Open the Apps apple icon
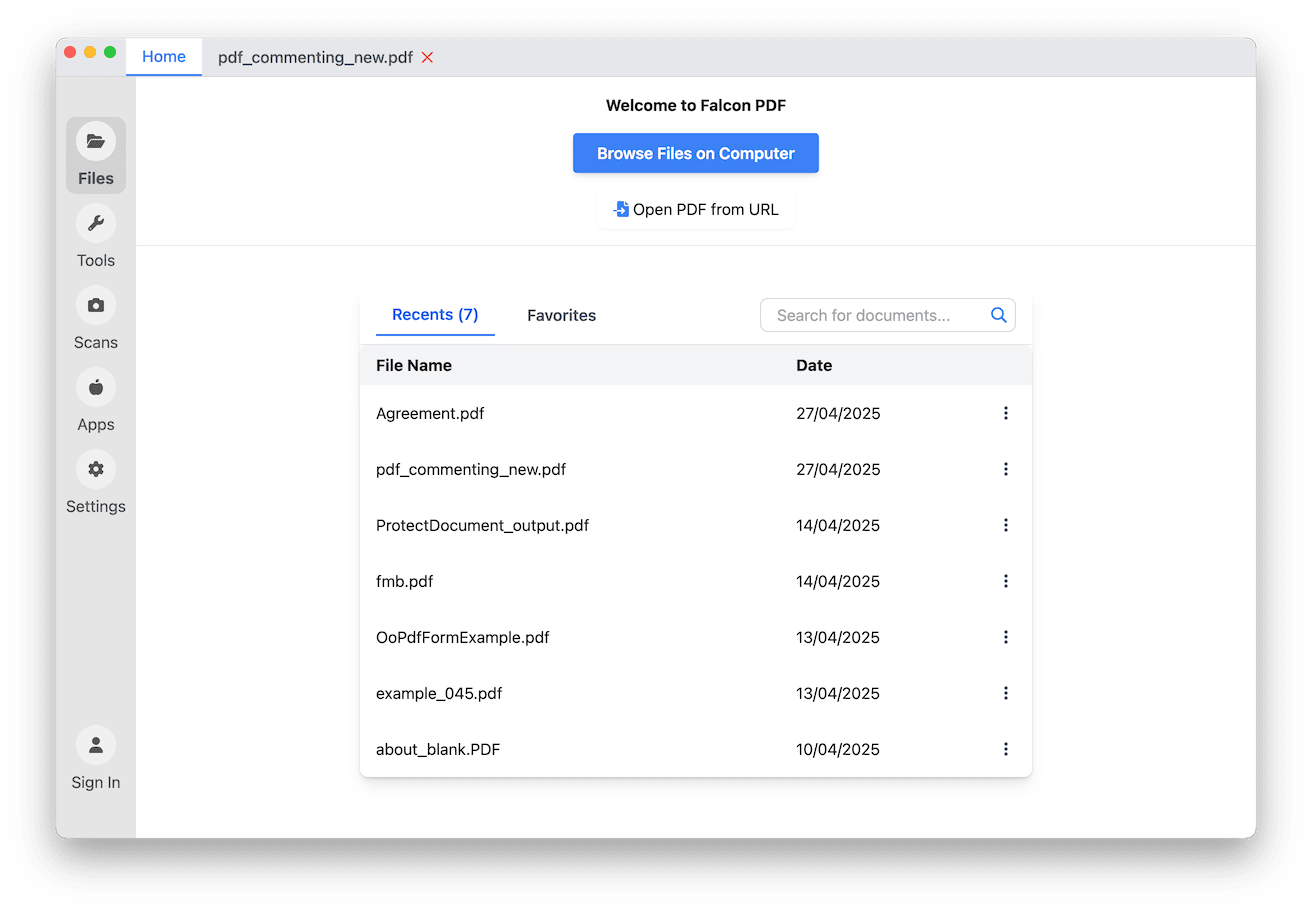Image resolution: width=1312 pixels, height=912 pixels. coord(96,387)
